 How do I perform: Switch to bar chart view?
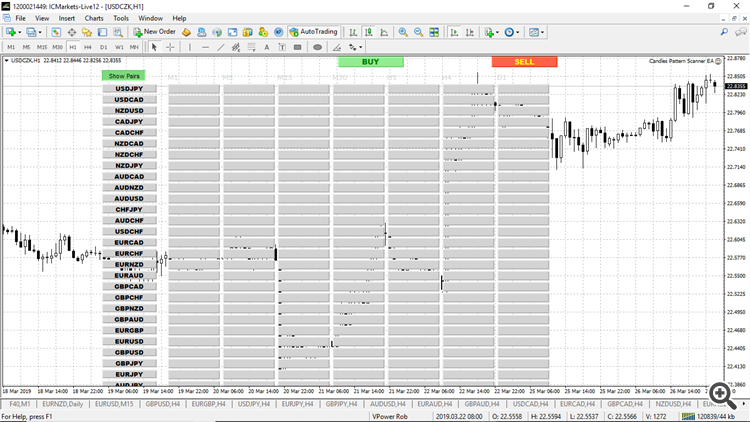353,32
